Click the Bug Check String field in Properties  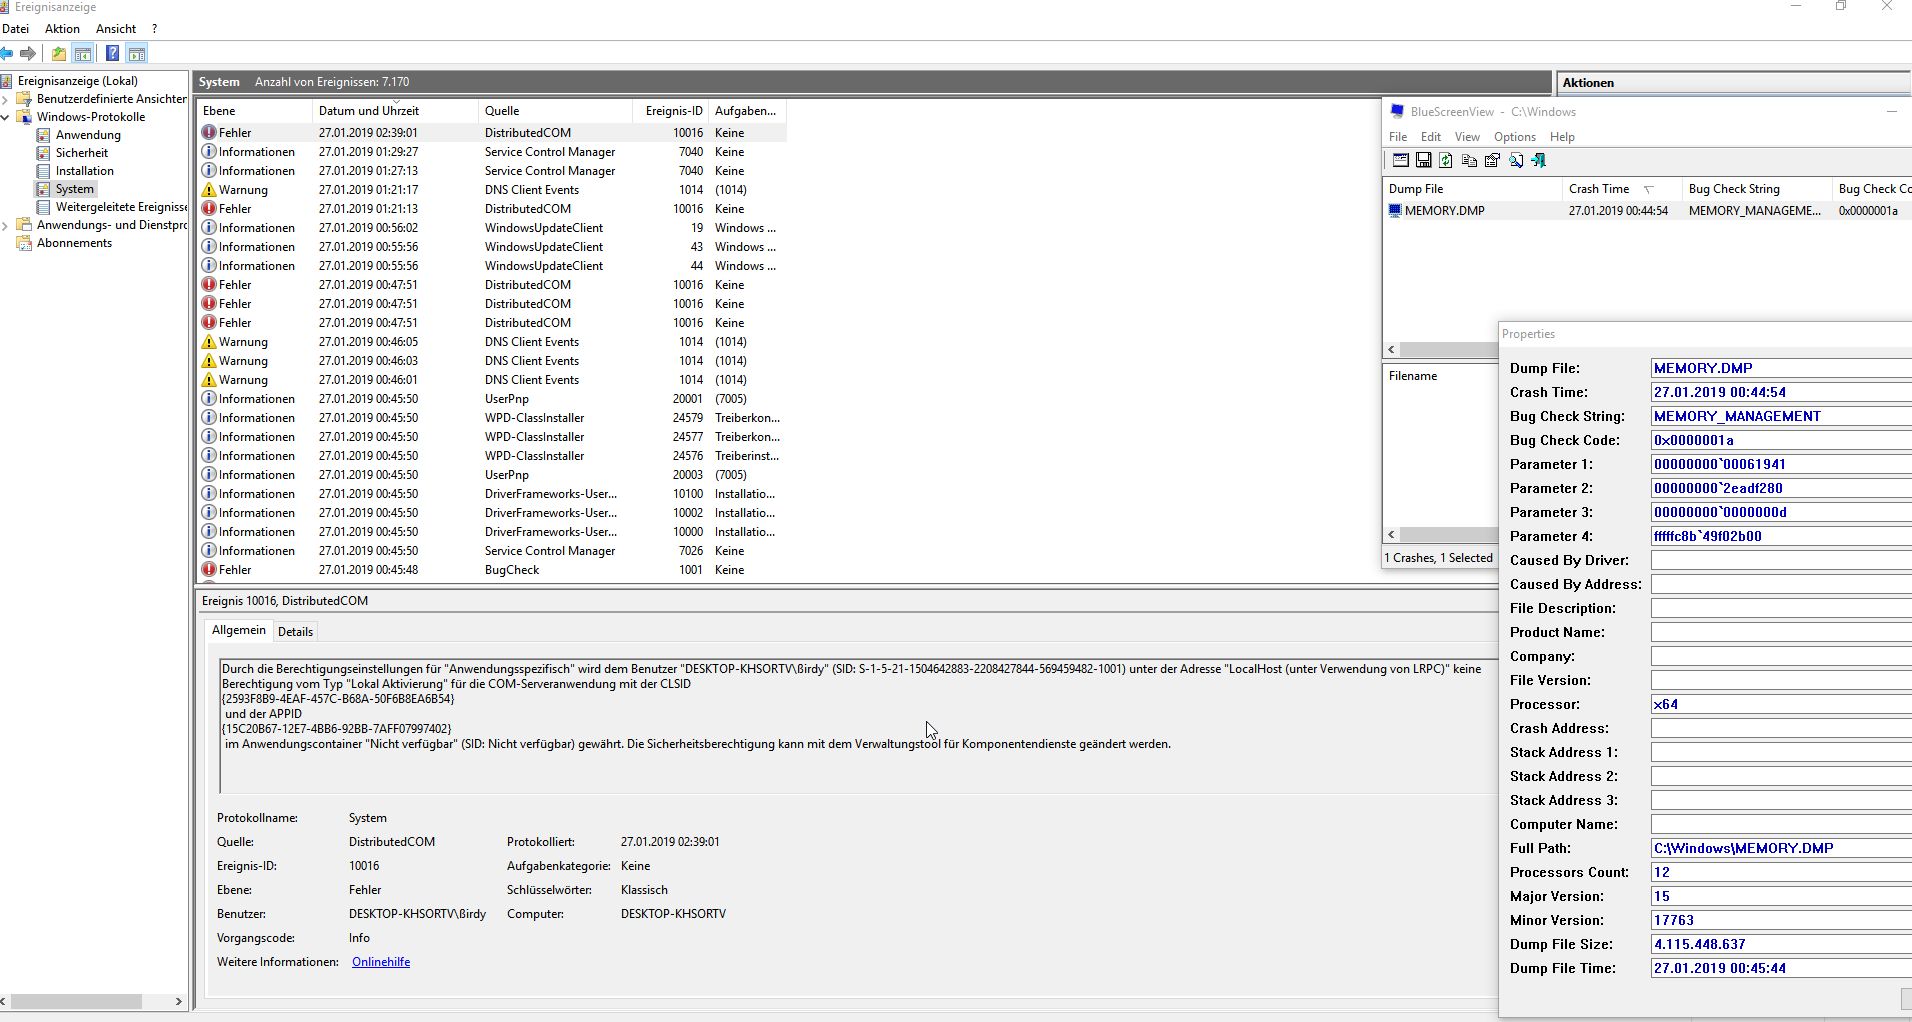1781,416
